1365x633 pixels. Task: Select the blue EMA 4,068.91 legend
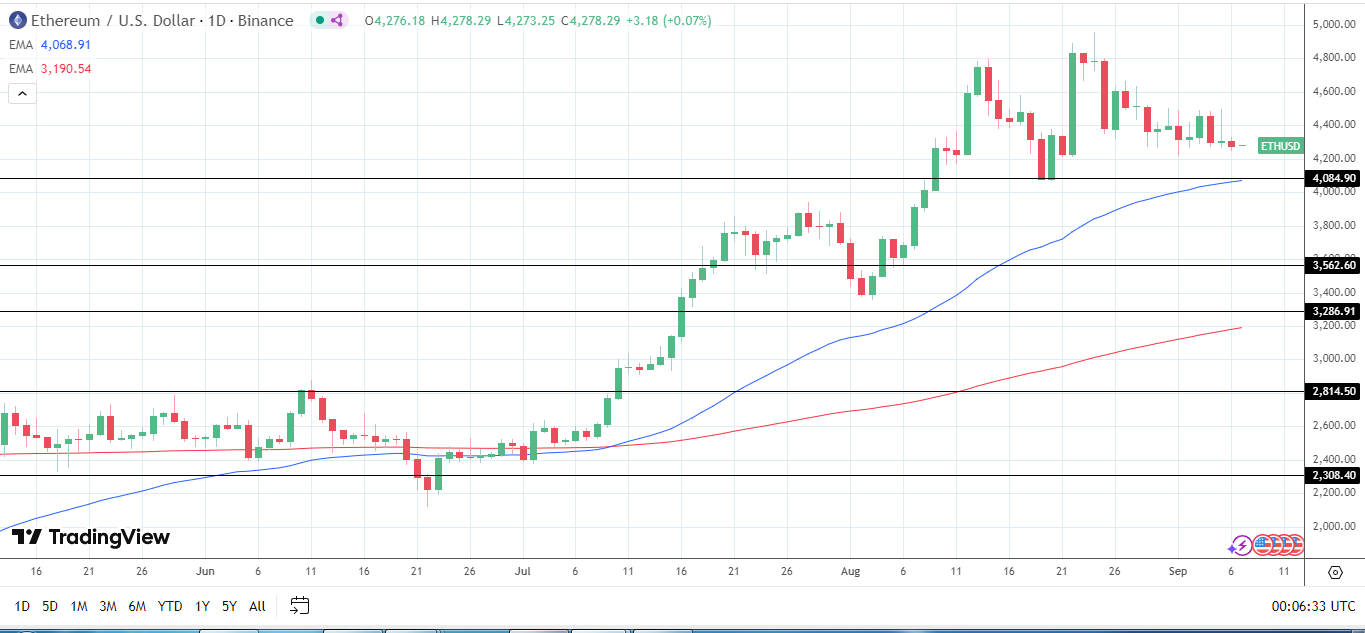[x=50, y=45]
